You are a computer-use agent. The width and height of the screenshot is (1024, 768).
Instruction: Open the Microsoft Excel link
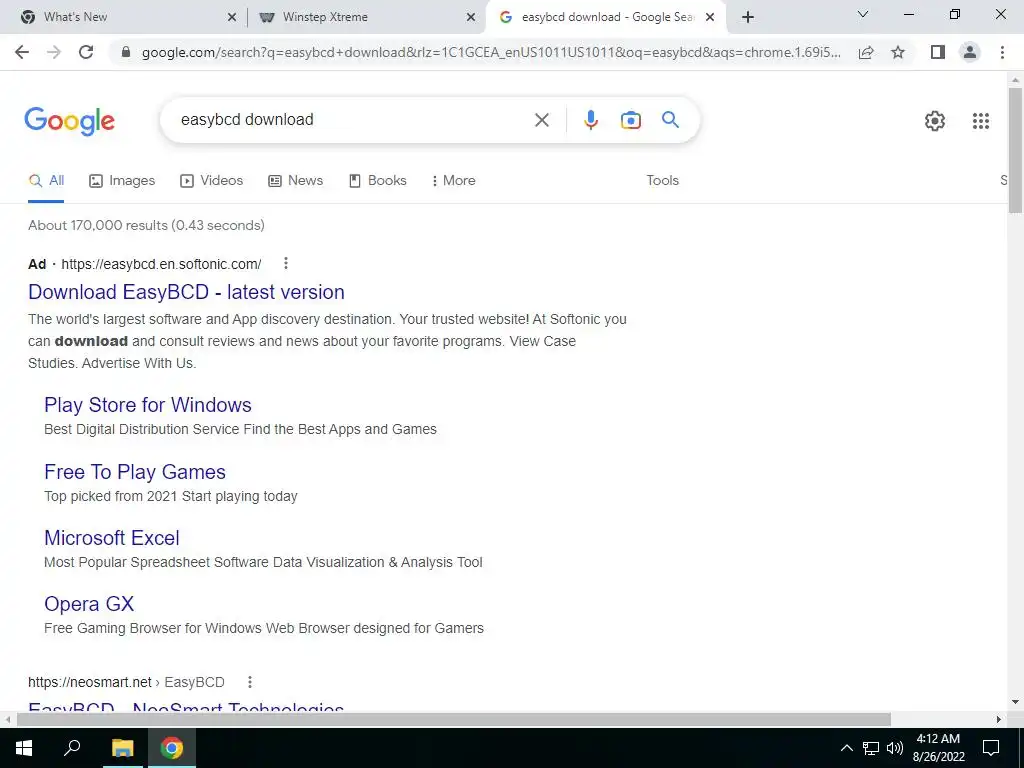(x=112, y=537)
